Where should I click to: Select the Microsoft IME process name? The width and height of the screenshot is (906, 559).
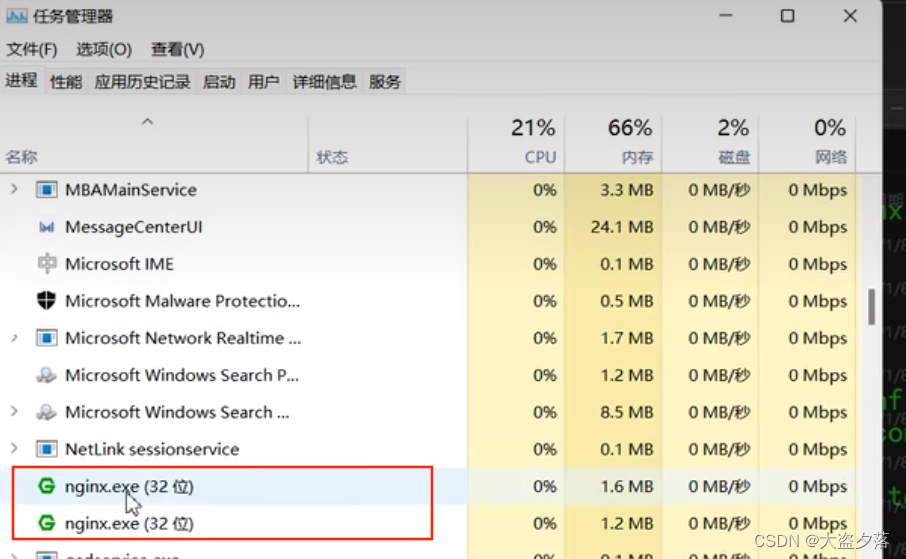click(120, 264)
